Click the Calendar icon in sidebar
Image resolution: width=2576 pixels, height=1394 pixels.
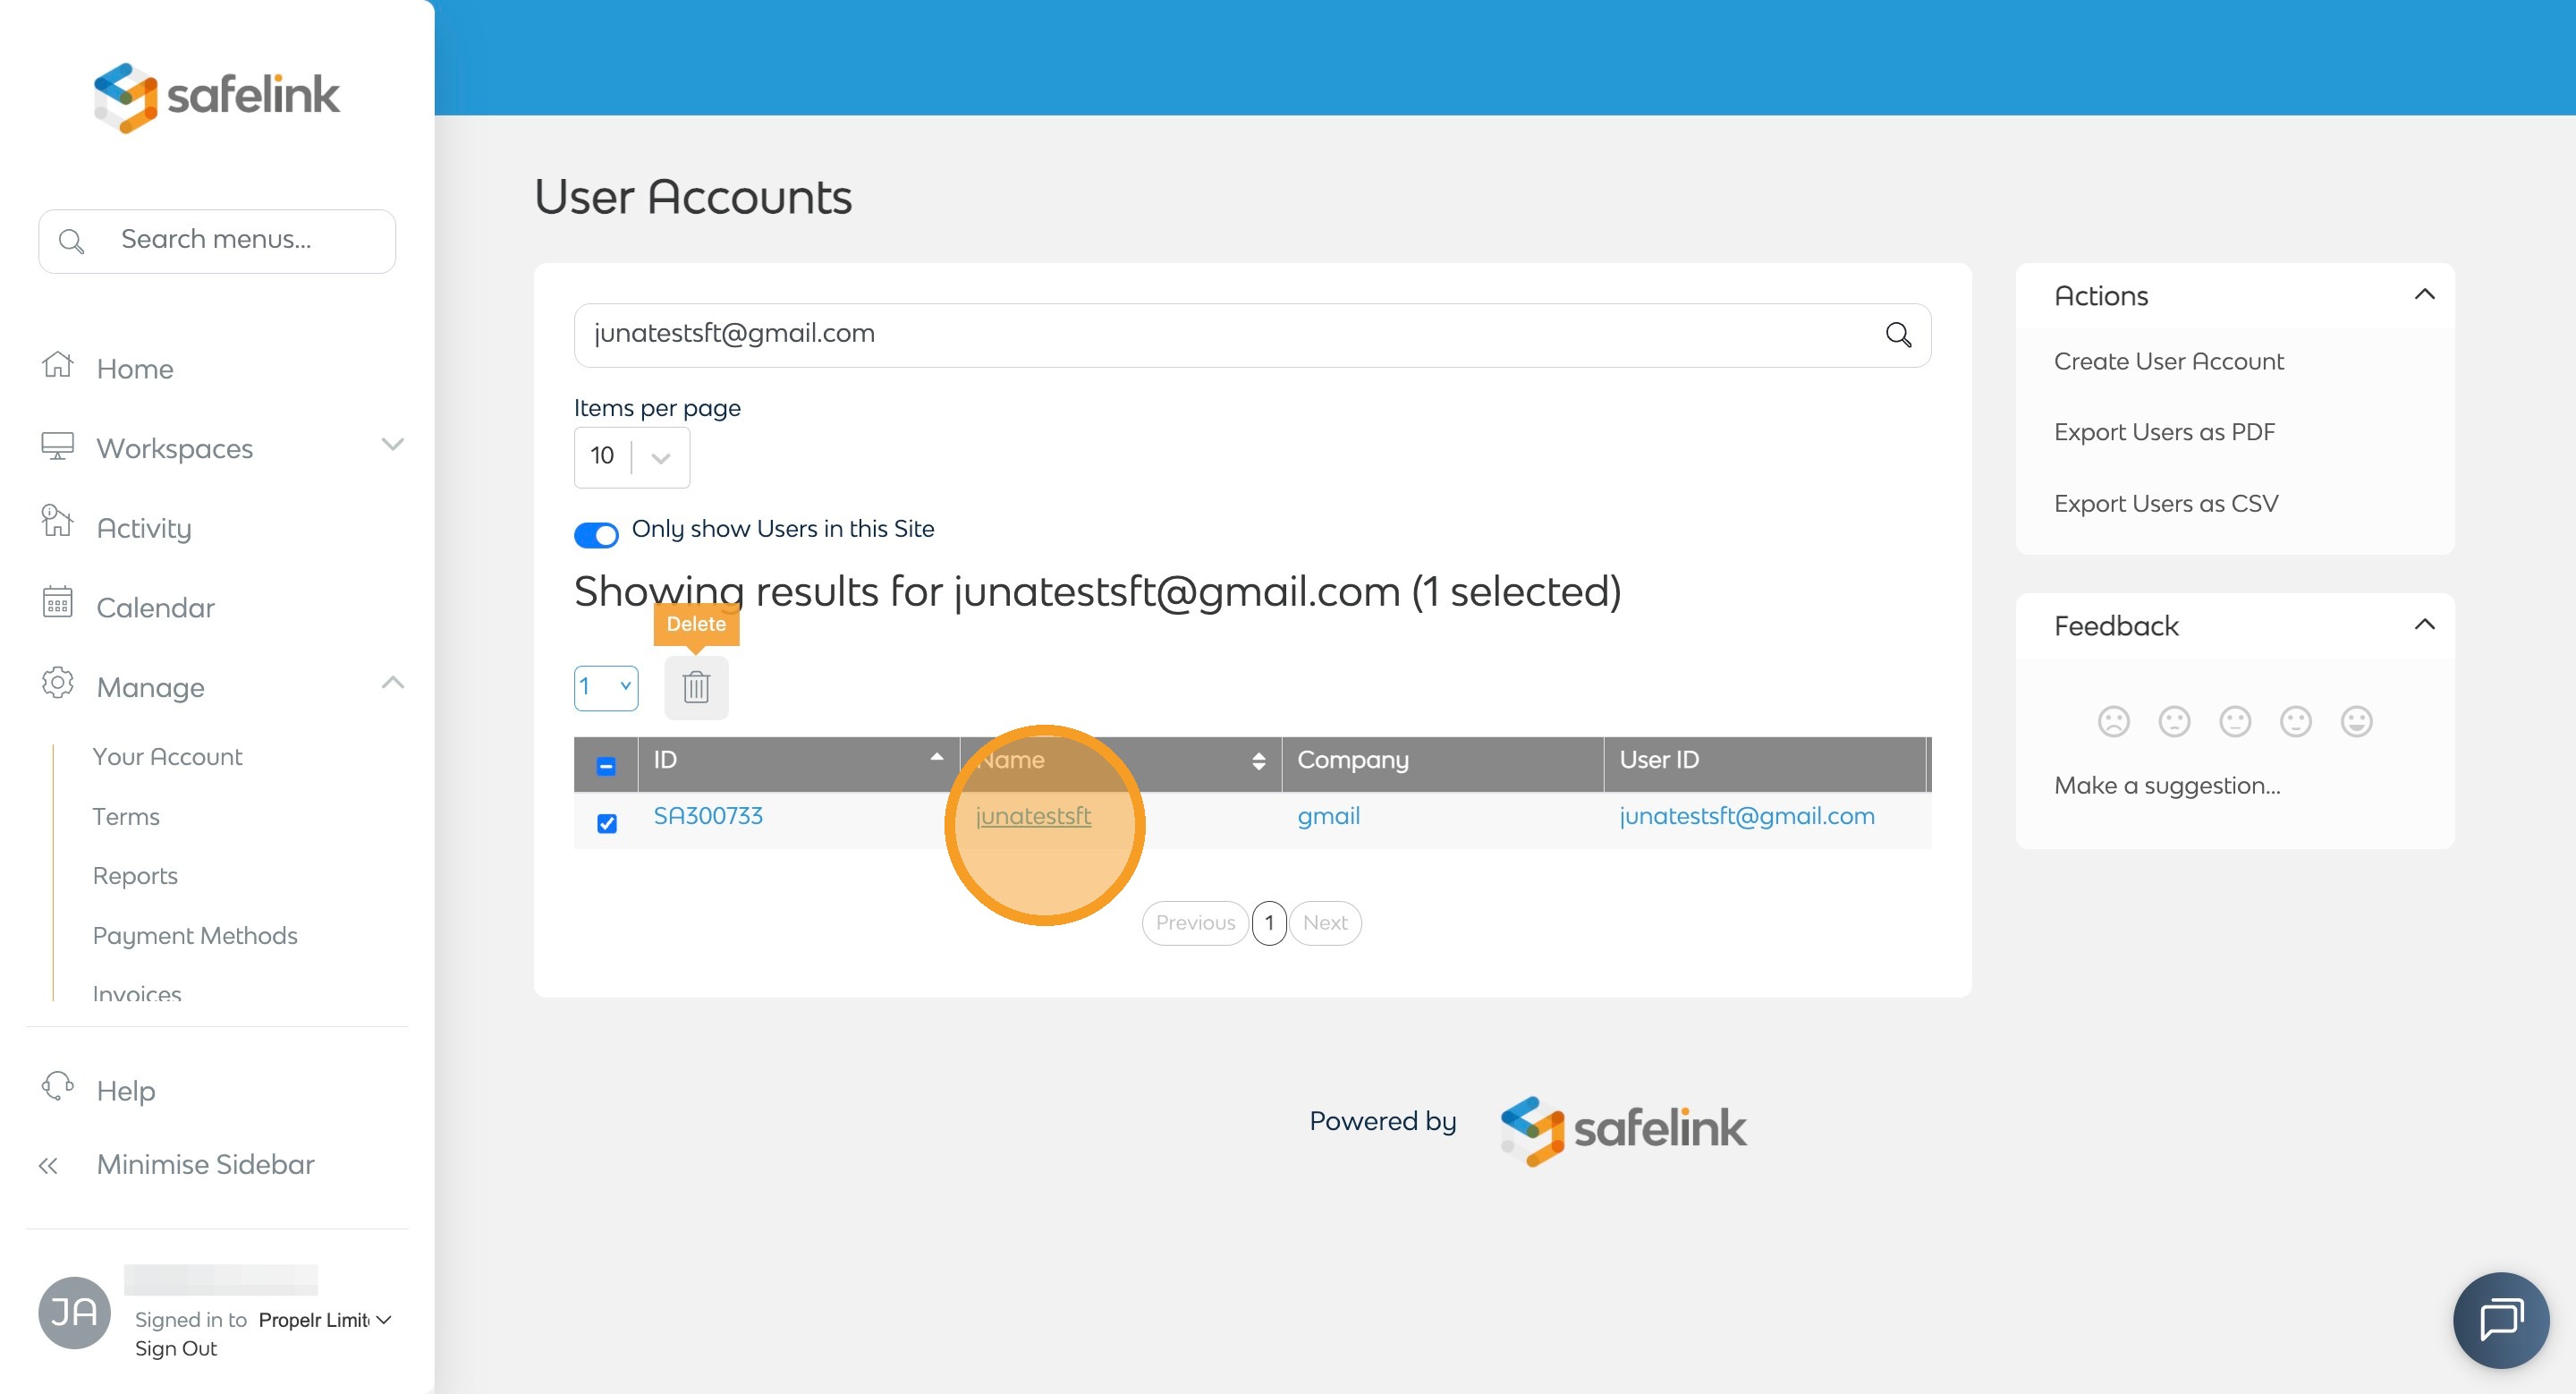58,604
